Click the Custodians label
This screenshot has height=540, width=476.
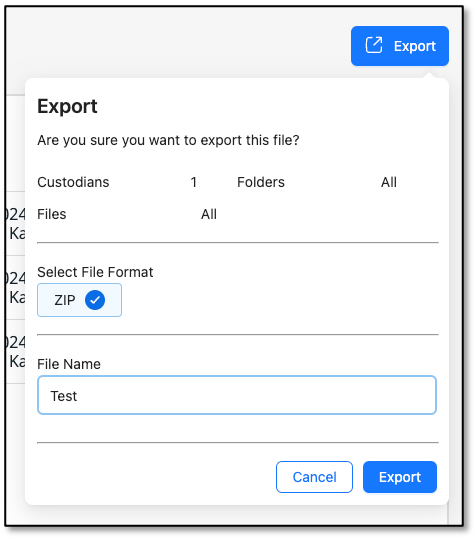(x=73, y=182)
